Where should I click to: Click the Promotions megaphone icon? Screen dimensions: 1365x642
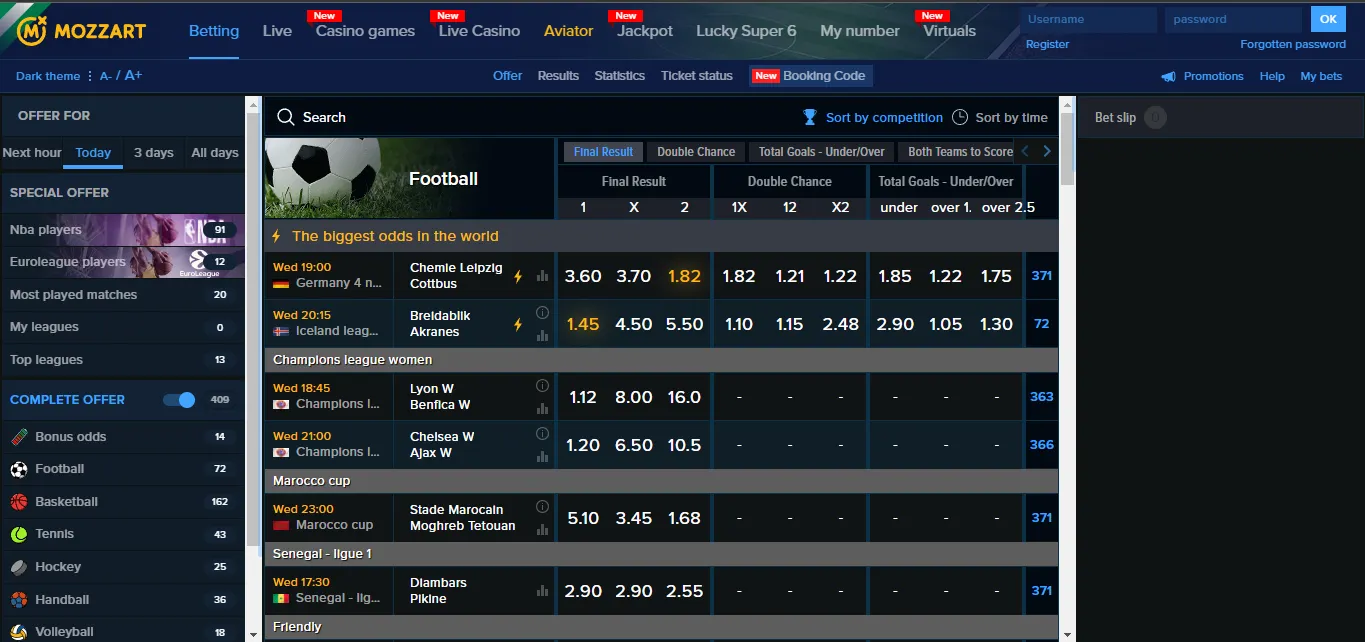point(1168,76)
